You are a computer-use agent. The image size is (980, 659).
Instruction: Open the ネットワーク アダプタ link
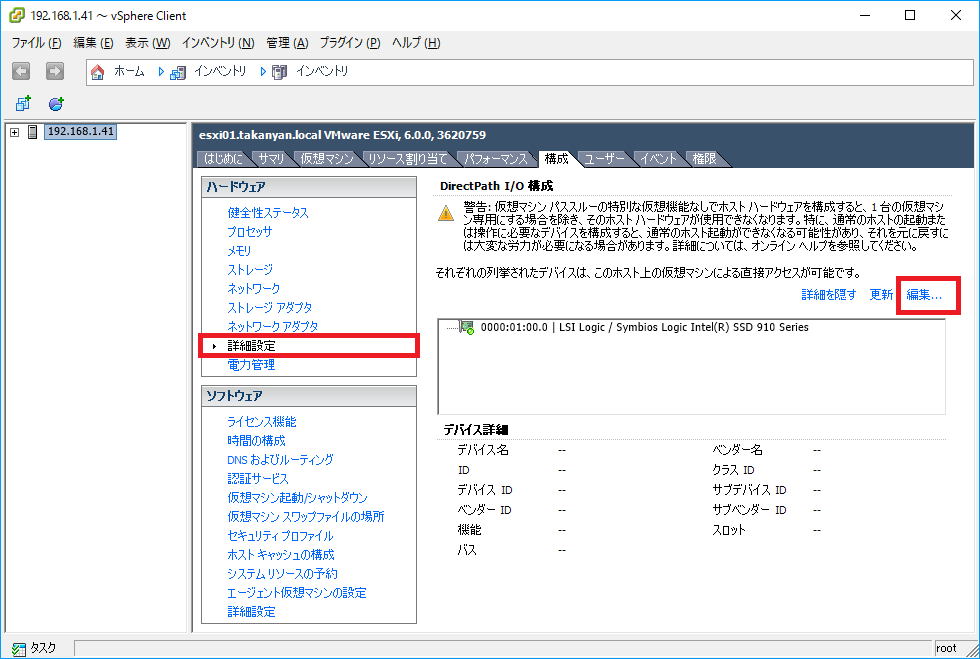(x=272, y=326)
